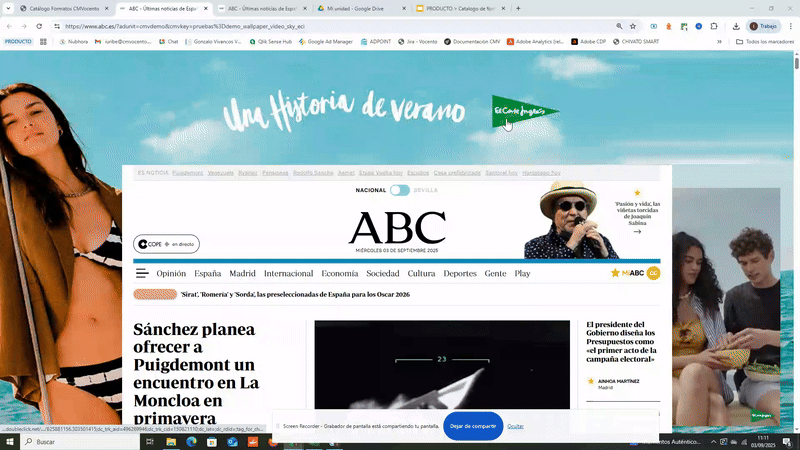Screen dimensions: 800x450
Task: Click the browser reload button
Action: (40, 26)
